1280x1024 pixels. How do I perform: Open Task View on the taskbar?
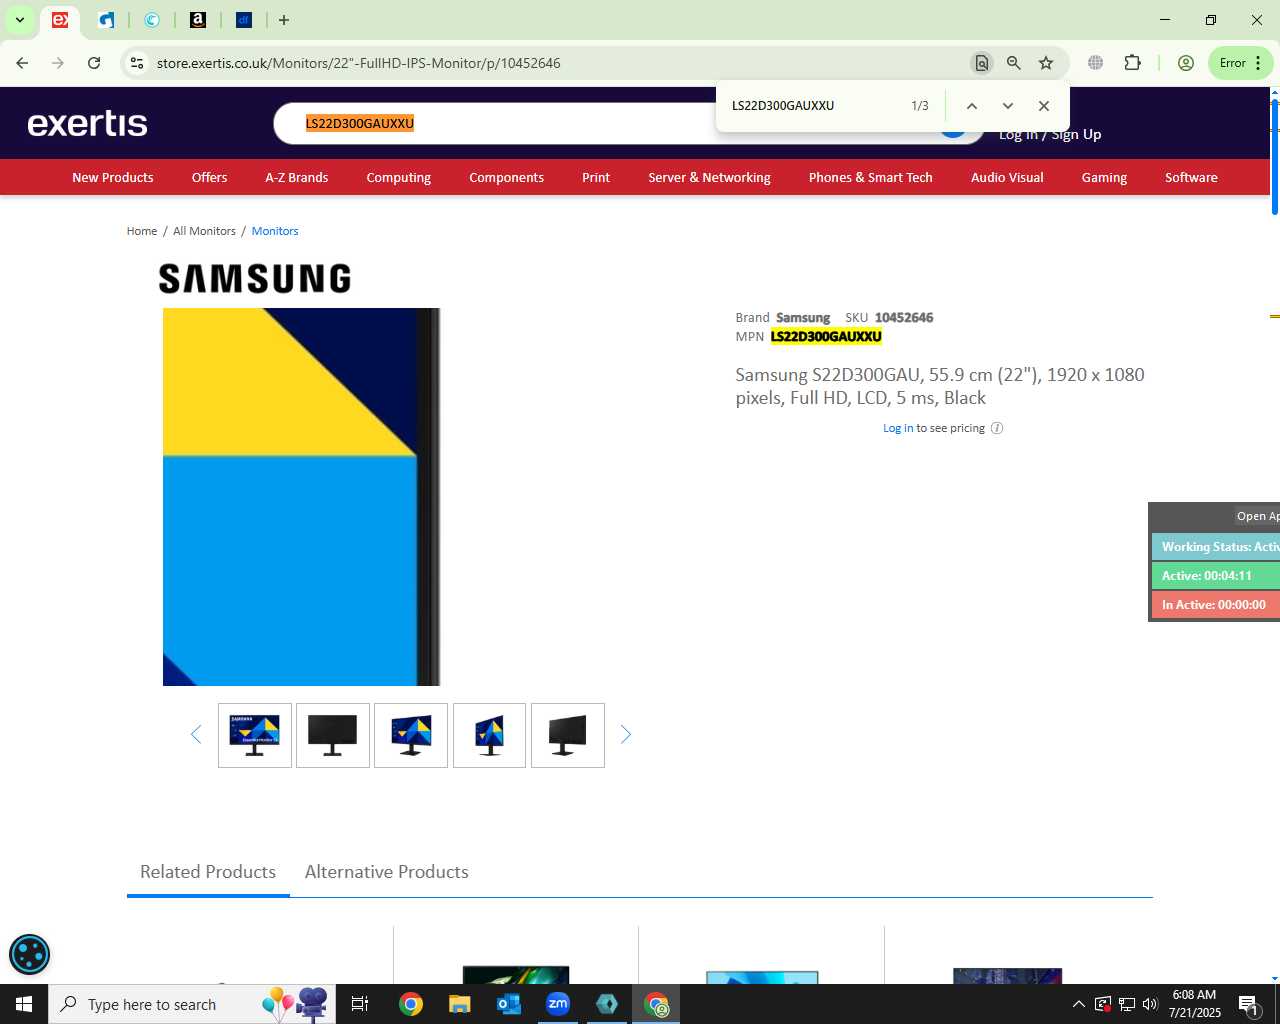pyautogui.click(x=360, y=1004)
